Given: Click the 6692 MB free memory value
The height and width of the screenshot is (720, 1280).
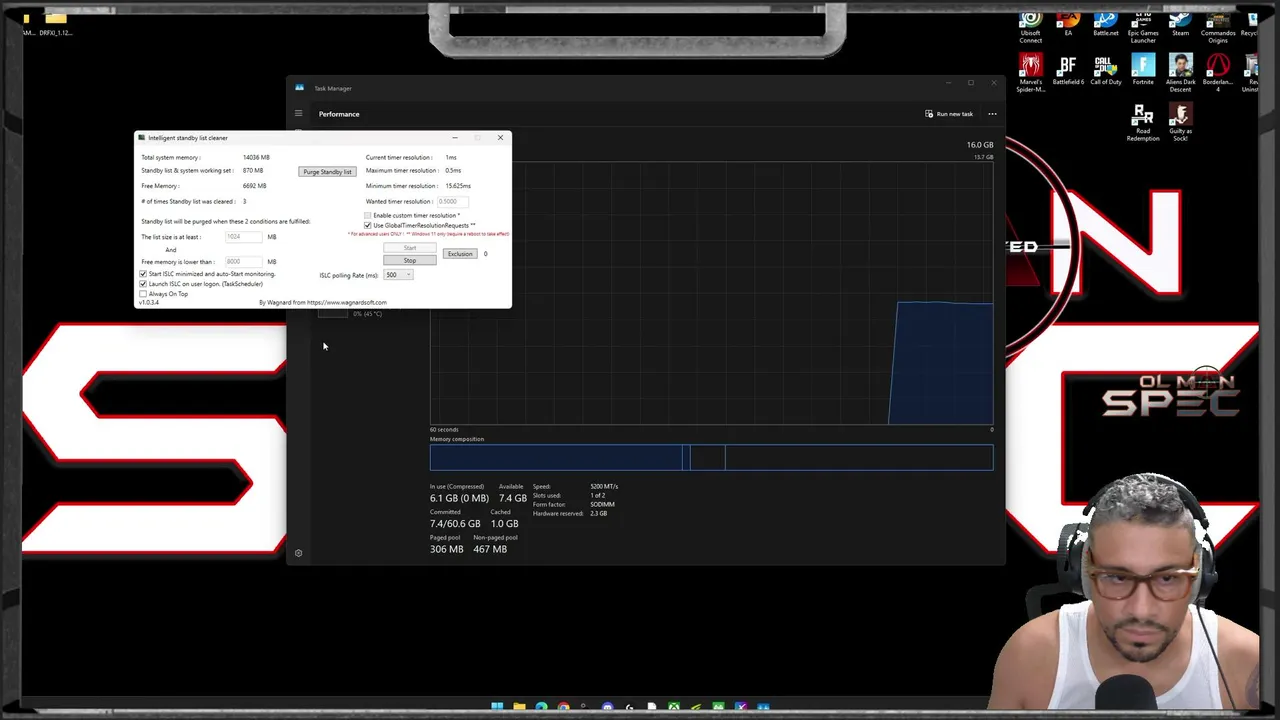Looking at the screenshot, I should point(254,186).
